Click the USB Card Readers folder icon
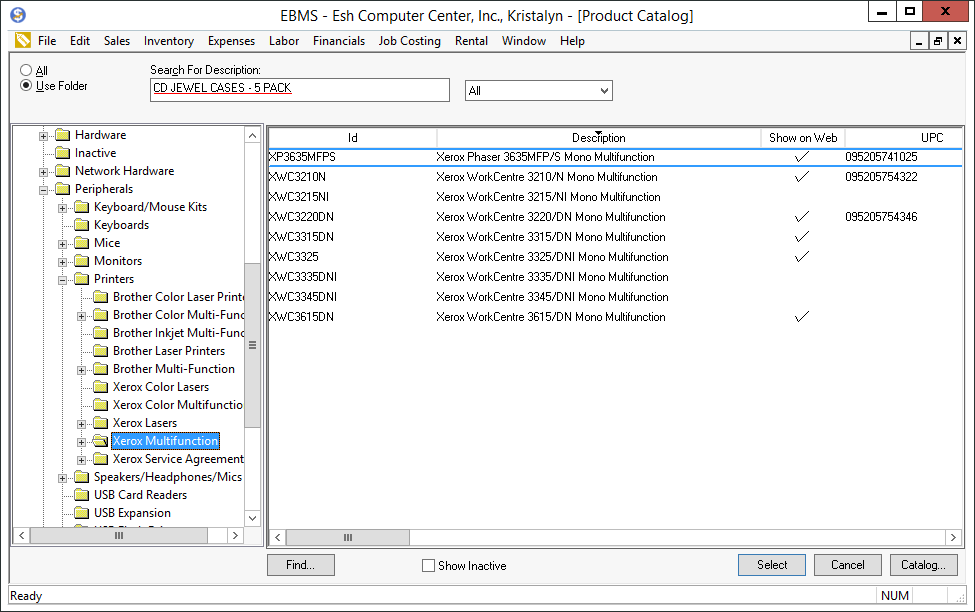This screenshot has width=975, height=612. (81, 495)
